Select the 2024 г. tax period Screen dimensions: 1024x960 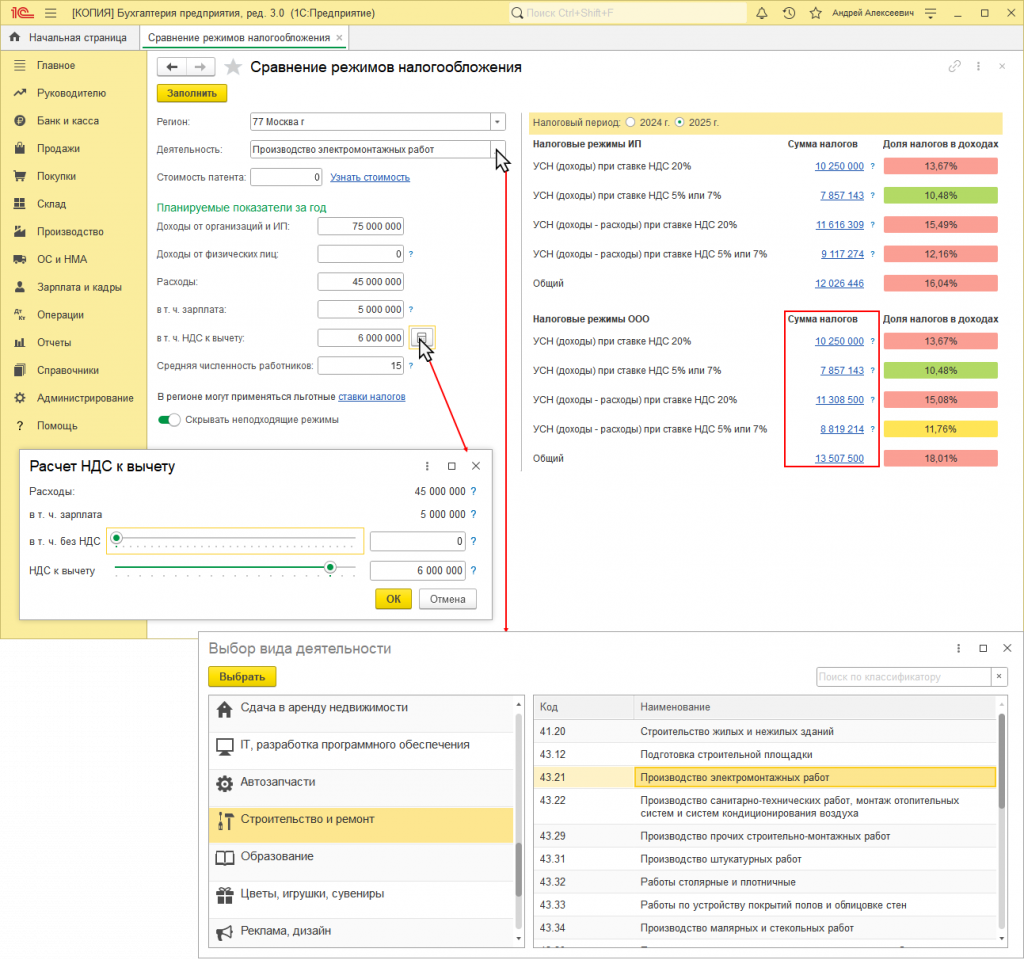[630, 122]
